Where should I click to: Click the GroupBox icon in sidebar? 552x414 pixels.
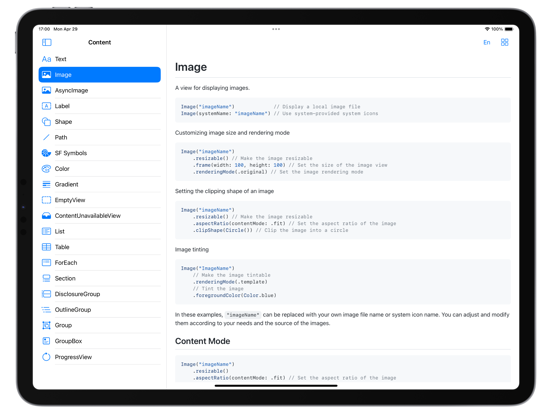[46, 341]
